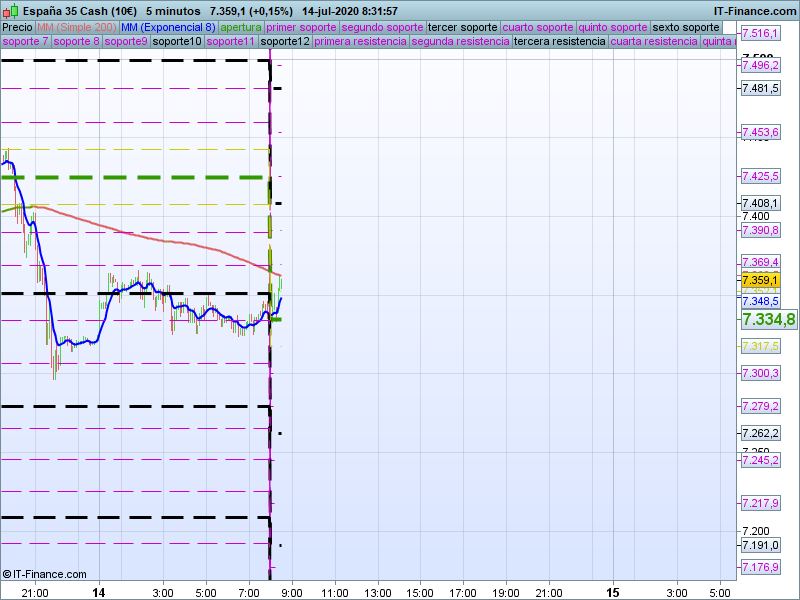Select the cuarta resistencia label
The height and width of the screenshot is (600, 800).
[x=654, y=41]
